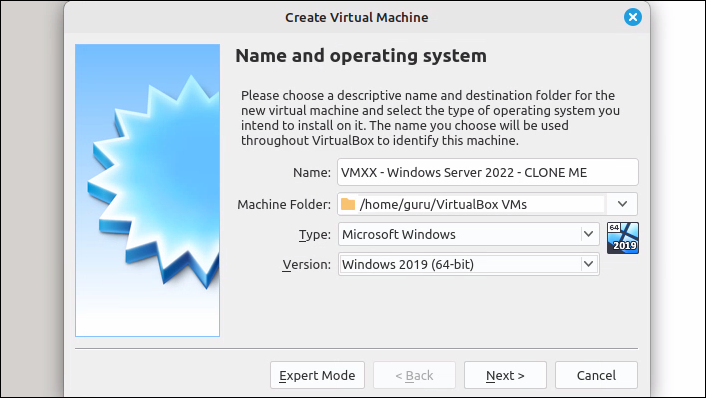Open the Type dropdown showing Microsoft Windows
Image resolution: width=706 pixels, height=398 pixels.
click(x=469, y=234)
